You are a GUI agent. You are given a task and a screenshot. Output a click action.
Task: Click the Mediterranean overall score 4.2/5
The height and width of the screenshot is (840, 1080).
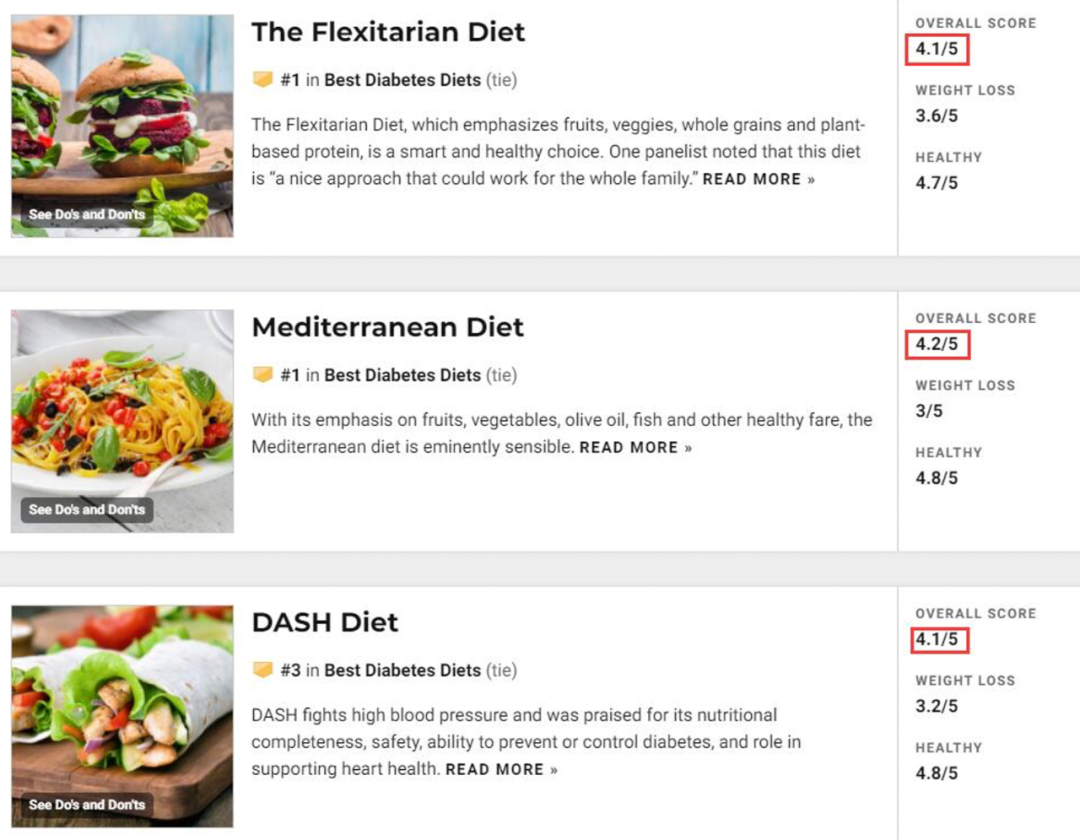[x=937, y=344]
